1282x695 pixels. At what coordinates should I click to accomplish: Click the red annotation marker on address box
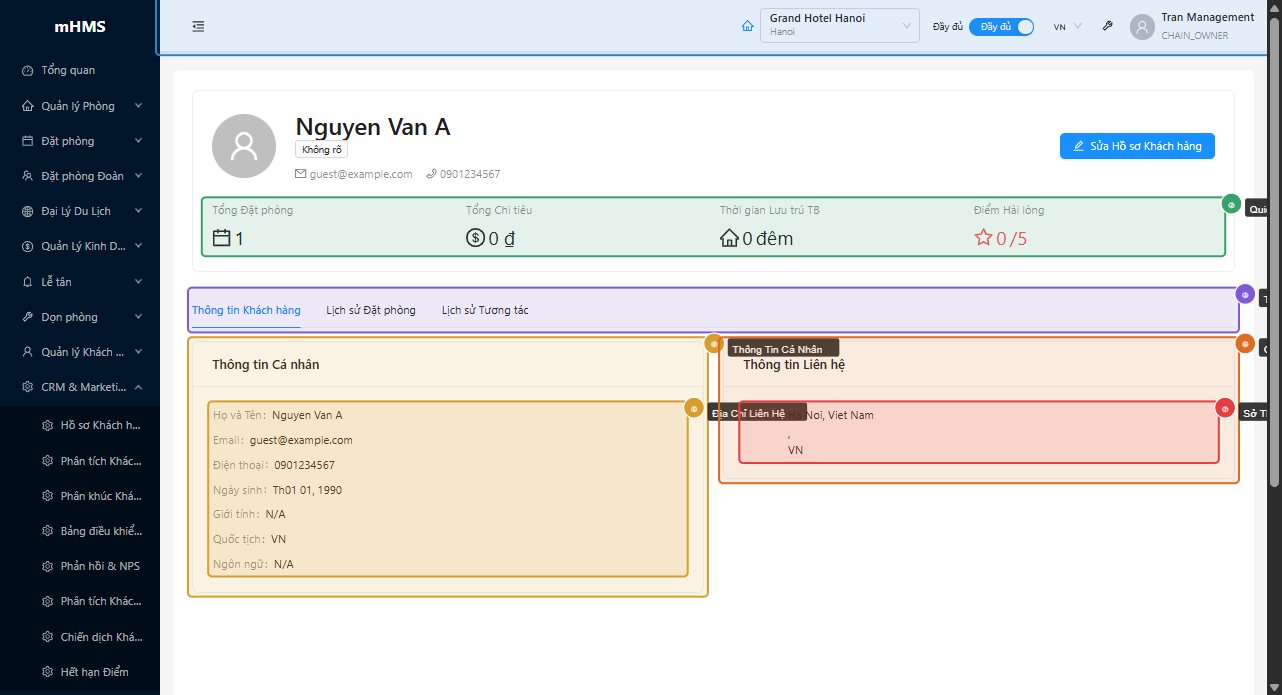coord(1225,408)
